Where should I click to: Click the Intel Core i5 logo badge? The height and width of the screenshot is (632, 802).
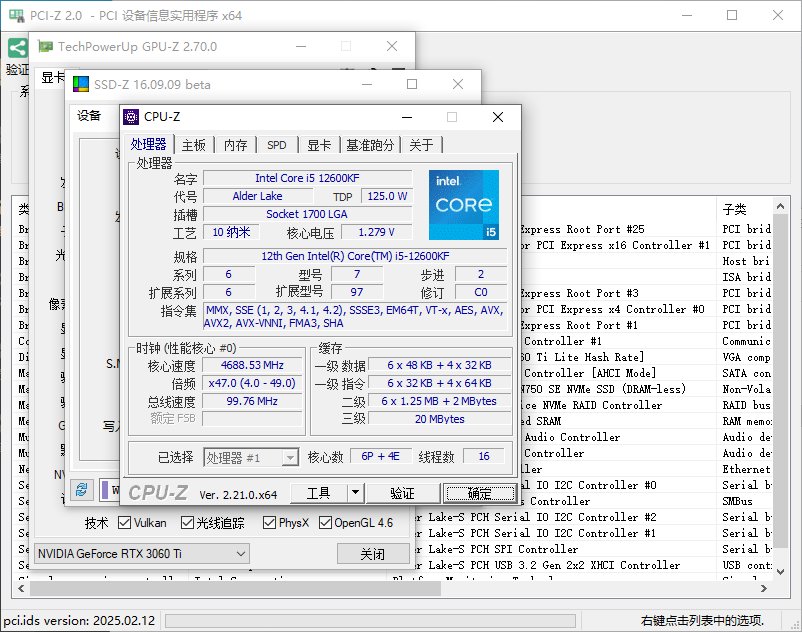pos(463,205)
